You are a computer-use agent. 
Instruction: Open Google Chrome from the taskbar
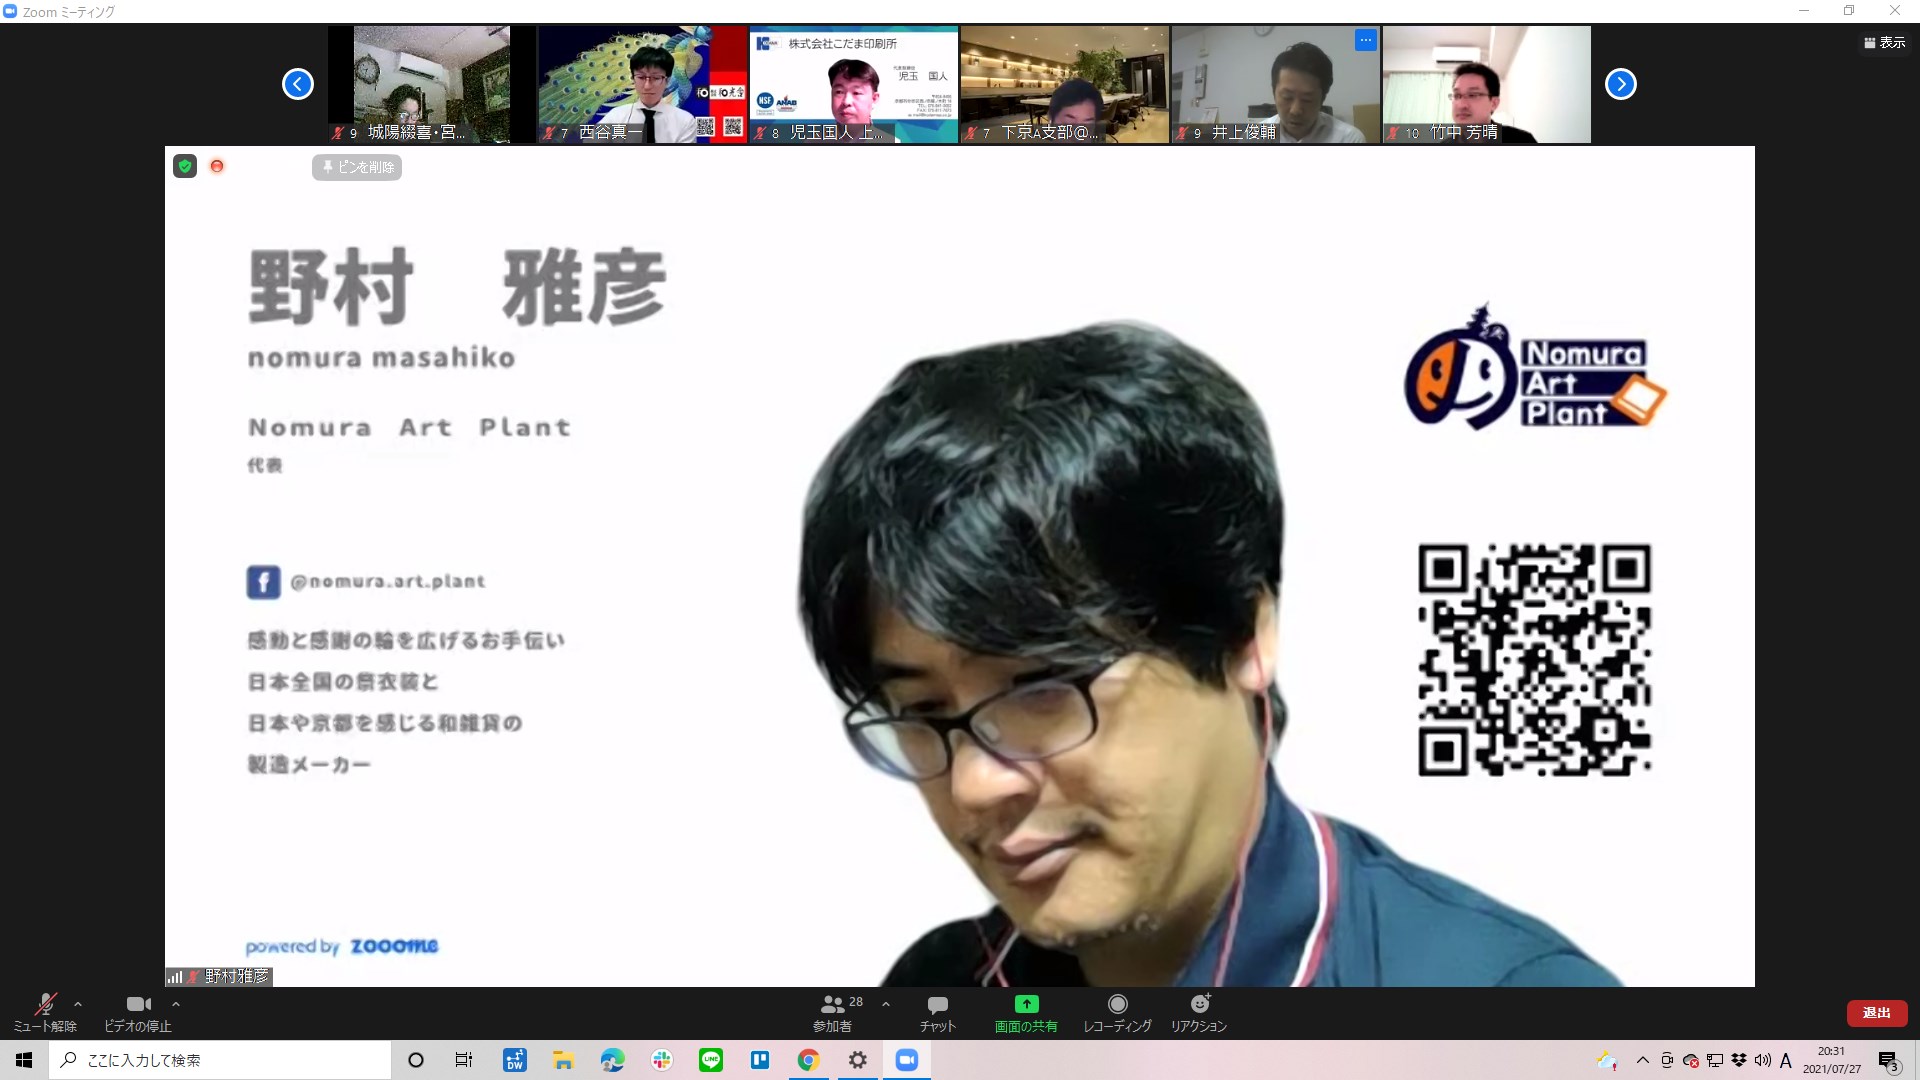point(808,1060)
